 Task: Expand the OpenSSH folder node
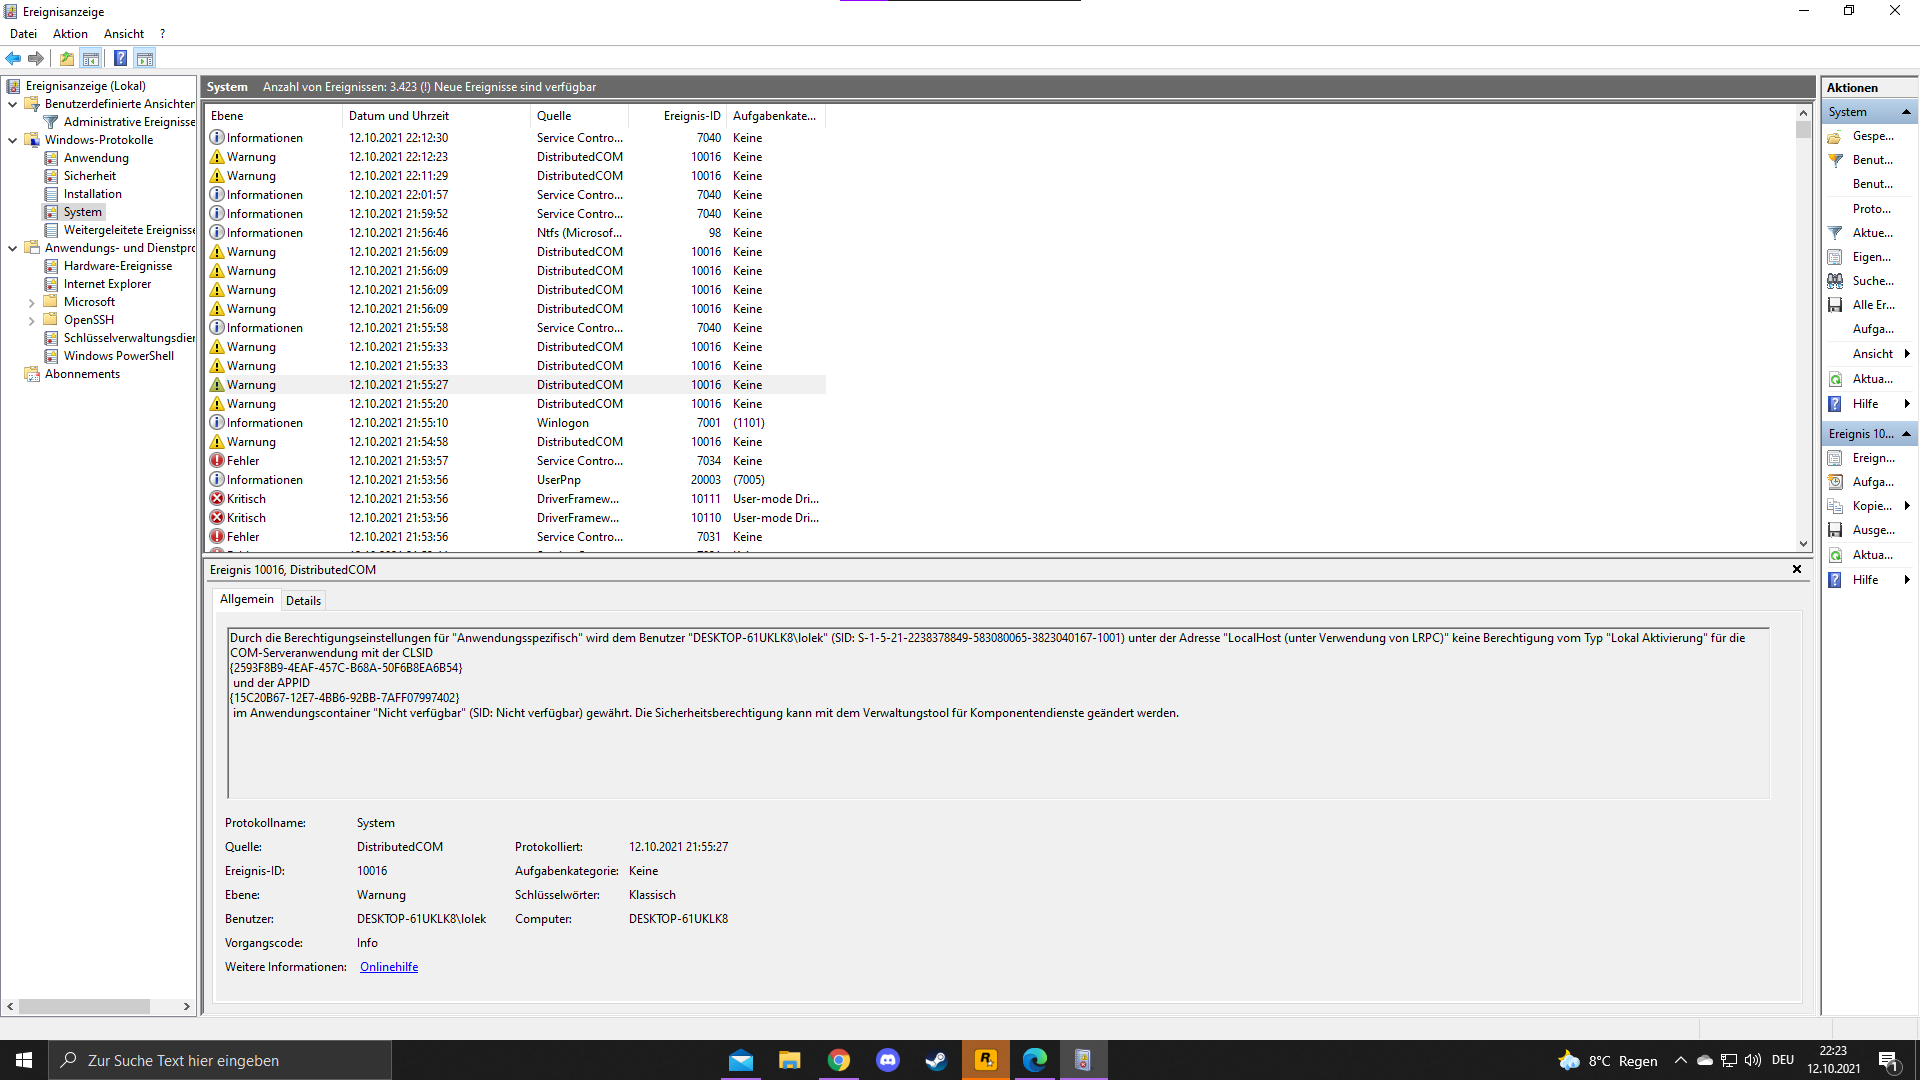(31, 320)
